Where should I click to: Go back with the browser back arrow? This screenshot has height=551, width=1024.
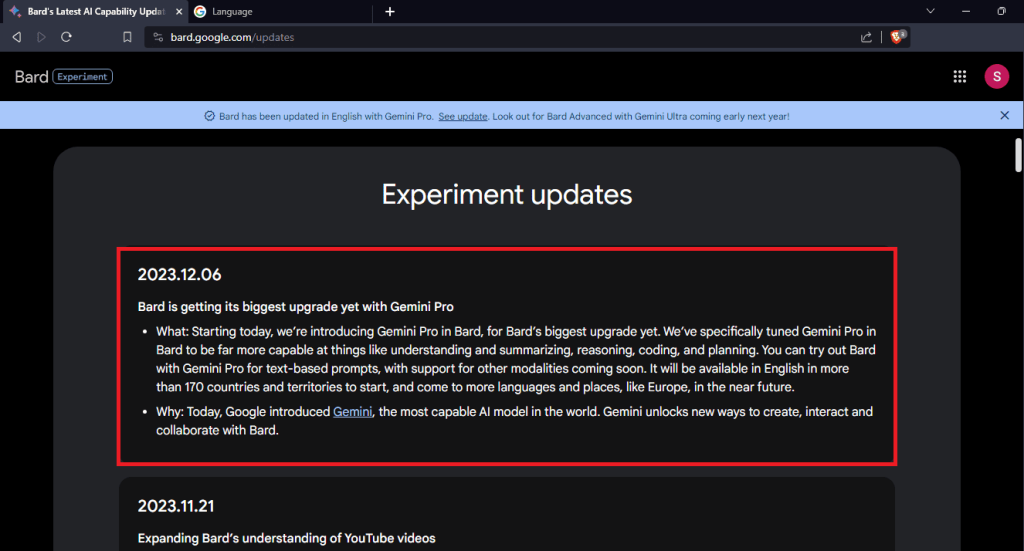tap(17, 37)
